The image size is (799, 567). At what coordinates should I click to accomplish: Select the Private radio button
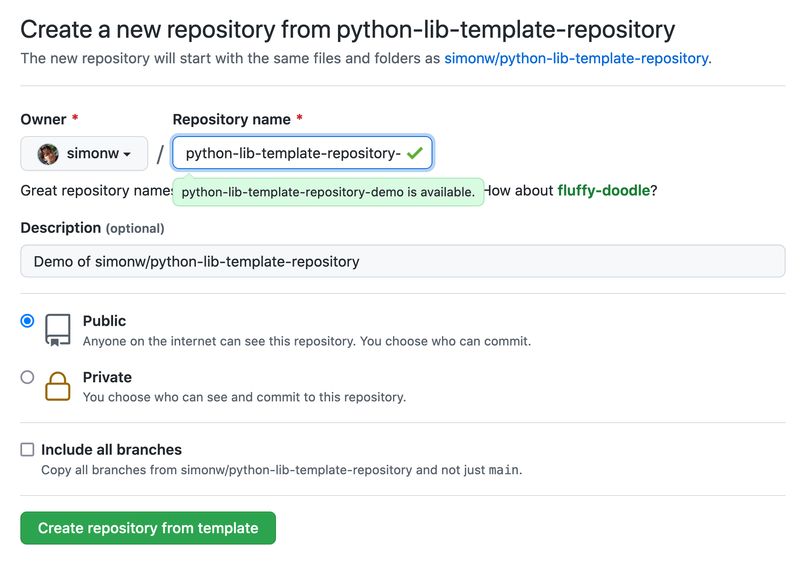tap(27, 377)
